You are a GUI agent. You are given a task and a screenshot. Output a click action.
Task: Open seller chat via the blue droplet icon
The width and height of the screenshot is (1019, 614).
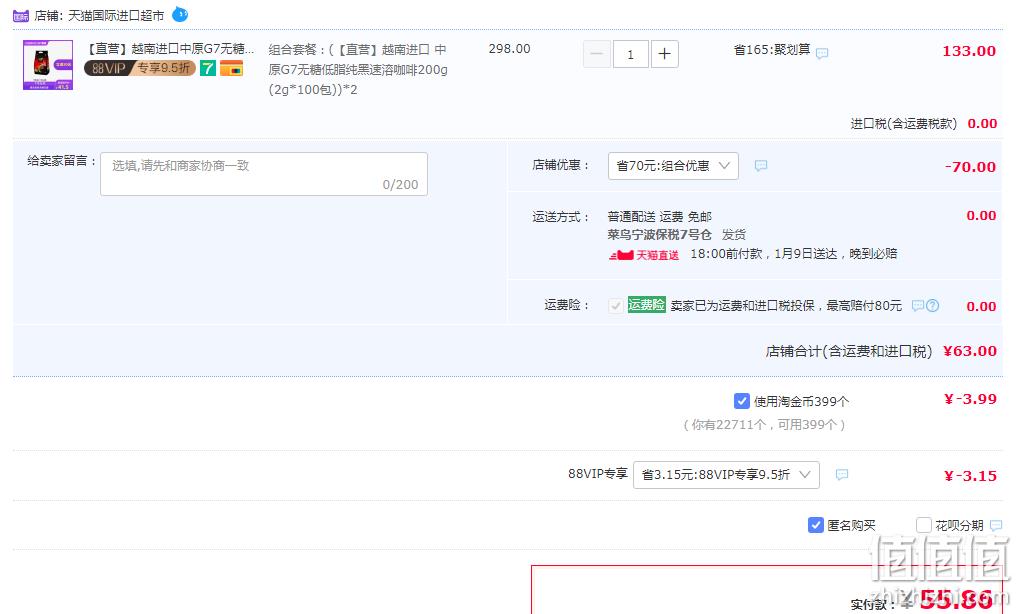coord(180,14)
